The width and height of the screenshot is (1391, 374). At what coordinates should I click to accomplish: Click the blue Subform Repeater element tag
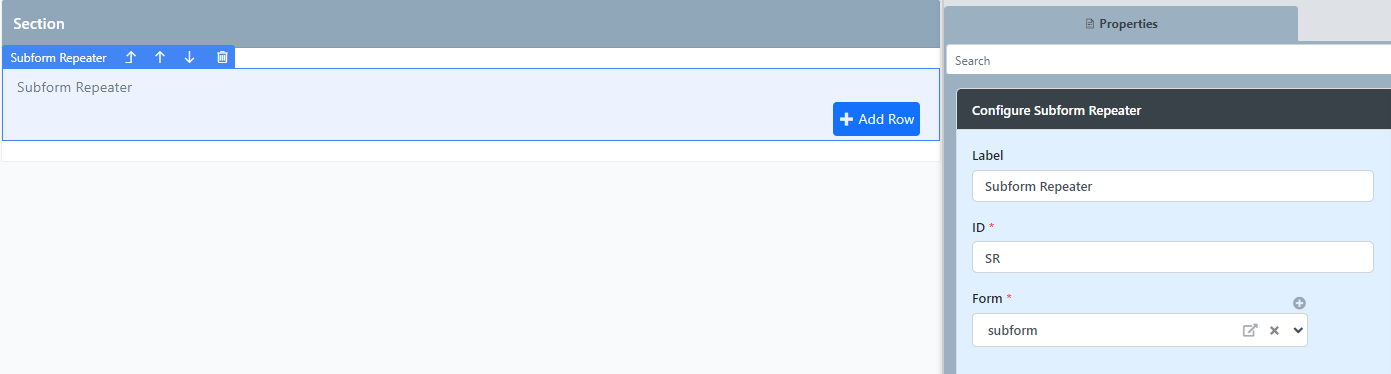(58, 58)
